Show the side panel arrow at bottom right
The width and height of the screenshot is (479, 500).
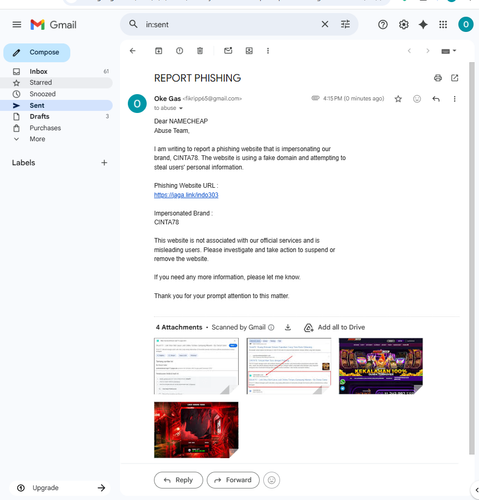[x=476, y=490]
